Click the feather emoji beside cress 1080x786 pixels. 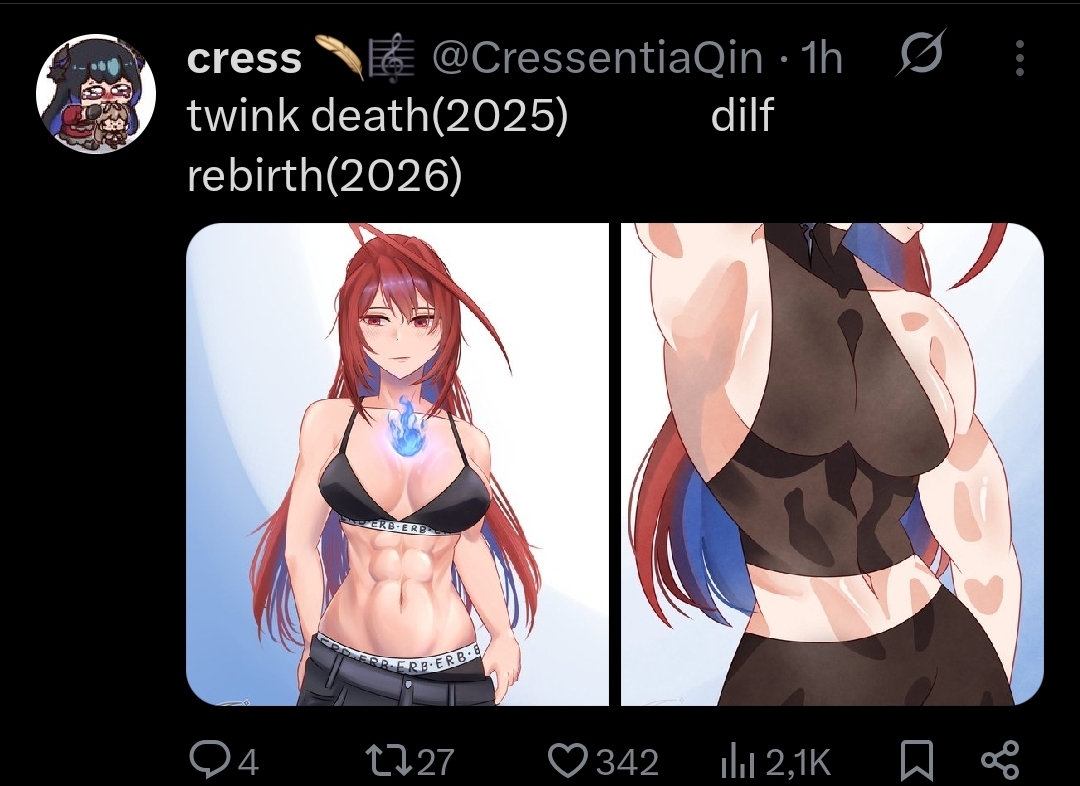click(x=339, y=56)
